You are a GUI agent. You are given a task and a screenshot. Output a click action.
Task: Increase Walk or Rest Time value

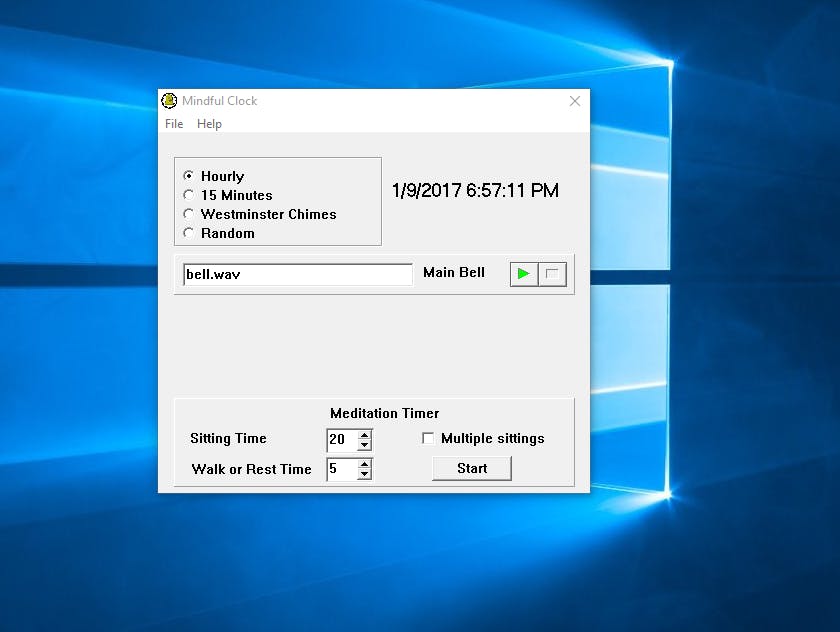point(364,464)
